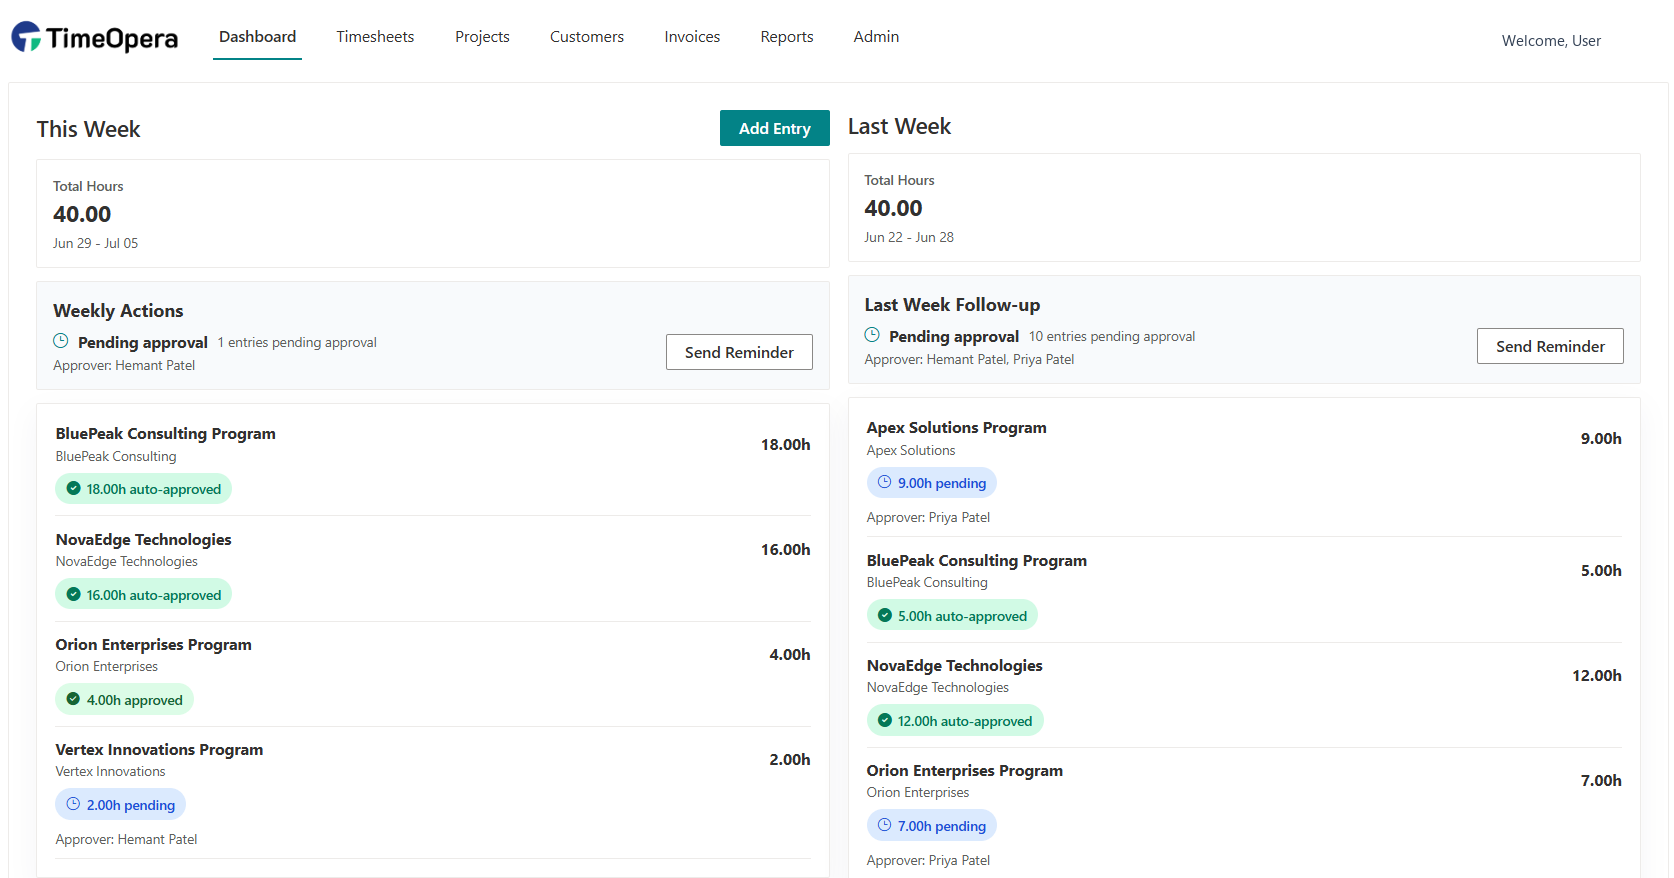Select the NovaEdge Technologies entry in This Week

(433, 569)
